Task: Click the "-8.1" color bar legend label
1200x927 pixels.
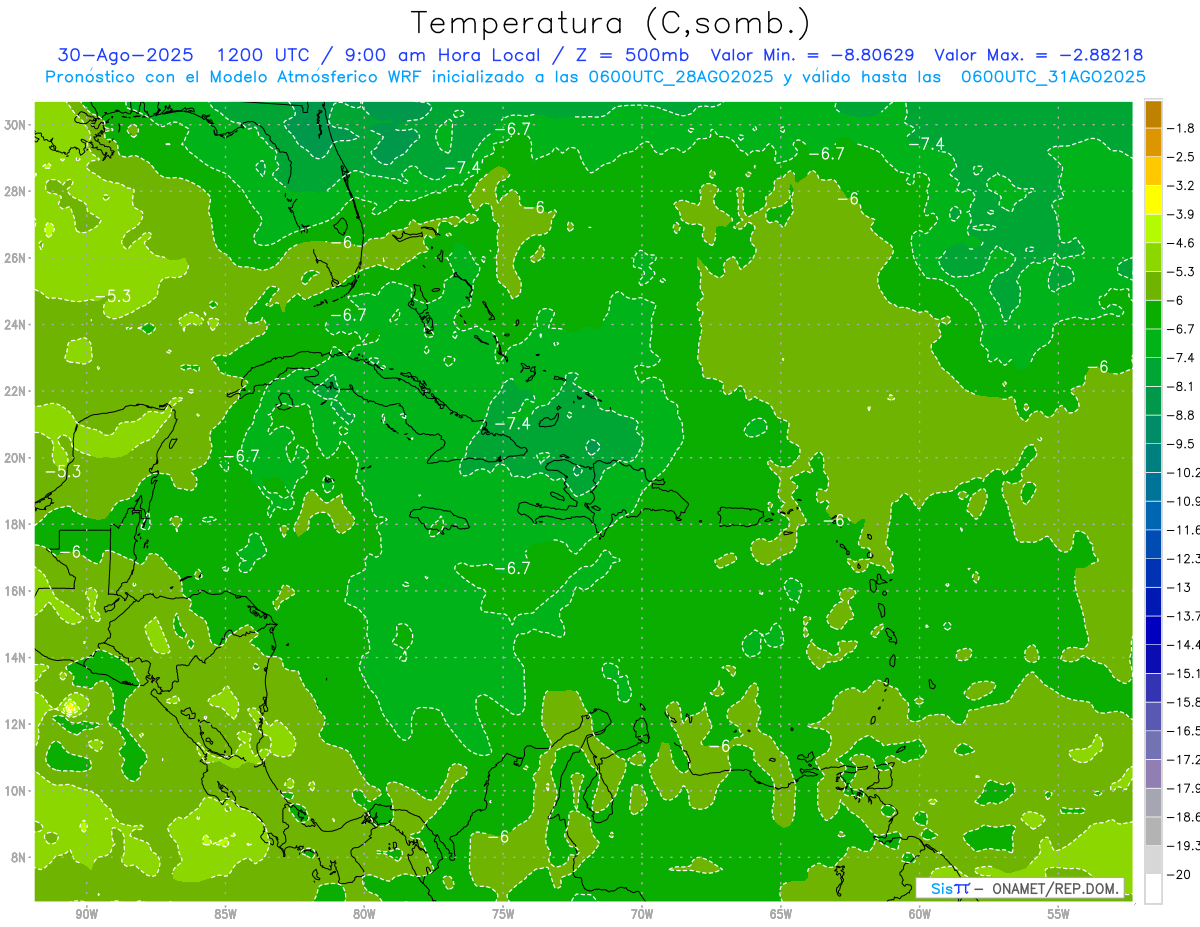Action: [x=1183, y=386]
